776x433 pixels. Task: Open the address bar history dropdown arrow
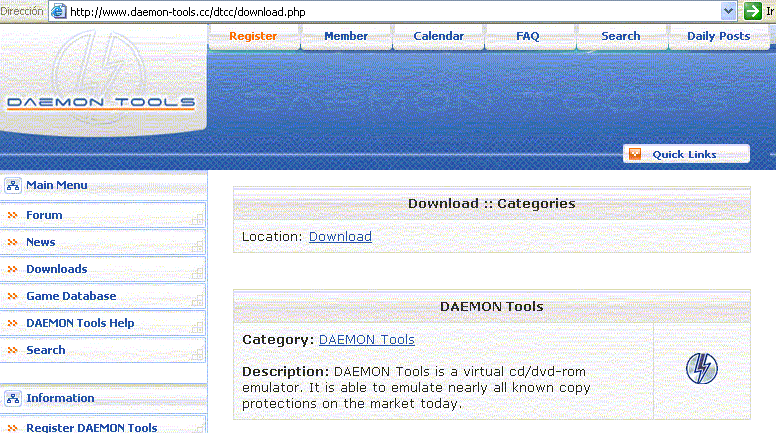point(728,11)
